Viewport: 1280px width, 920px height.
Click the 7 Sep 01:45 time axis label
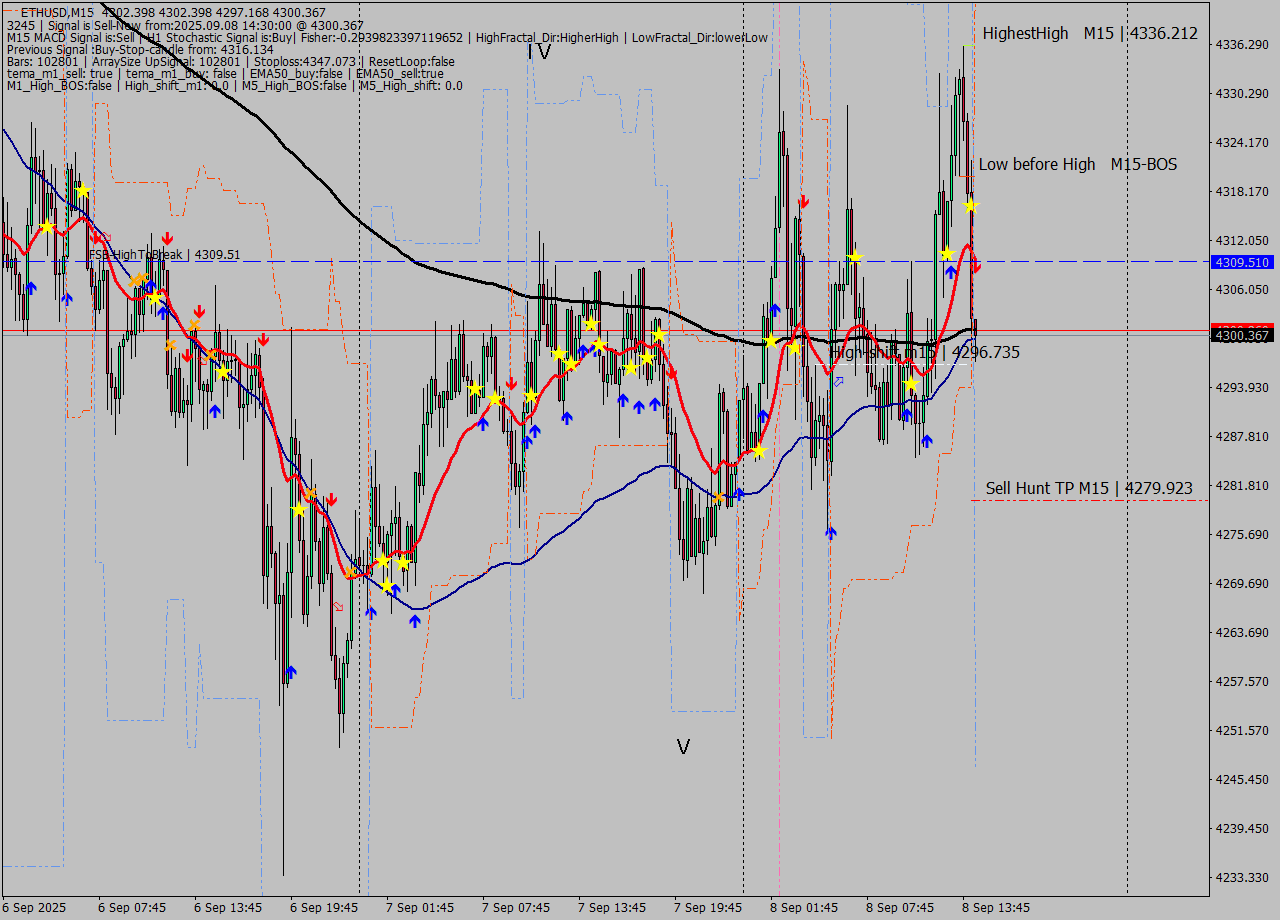click(418, 908)
